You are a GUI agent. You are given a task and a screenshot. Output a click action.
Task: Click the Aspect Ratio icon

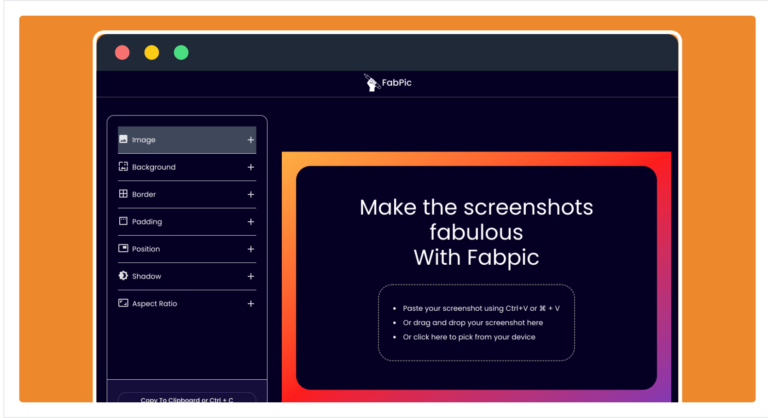(x=123, y=303)
